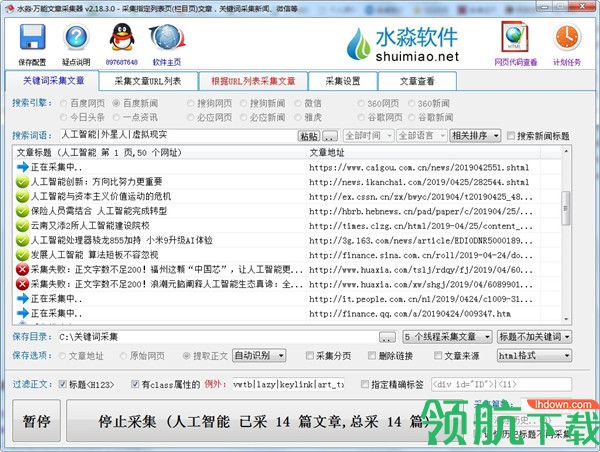The image size is (600, 452).
Task: Select 搜狗网页 radio option
Action: 191,103
